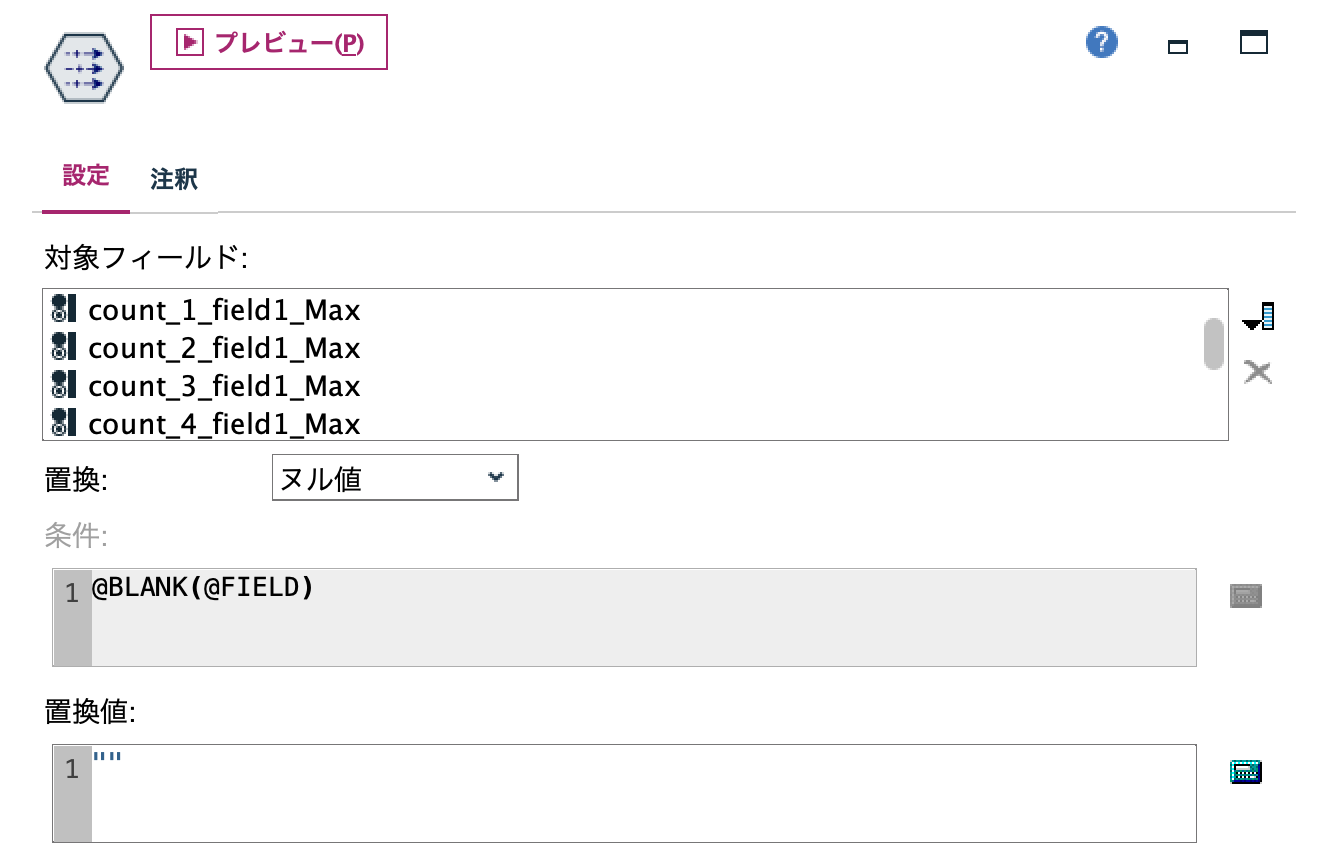
Task: Click the X icon to remove selected fields
Action: pos(1258,371)
